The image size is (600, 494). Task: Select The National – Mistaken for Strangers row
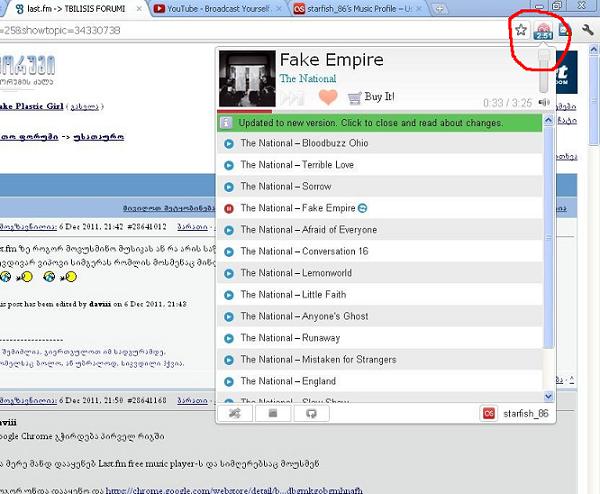[x=380, y=359]
